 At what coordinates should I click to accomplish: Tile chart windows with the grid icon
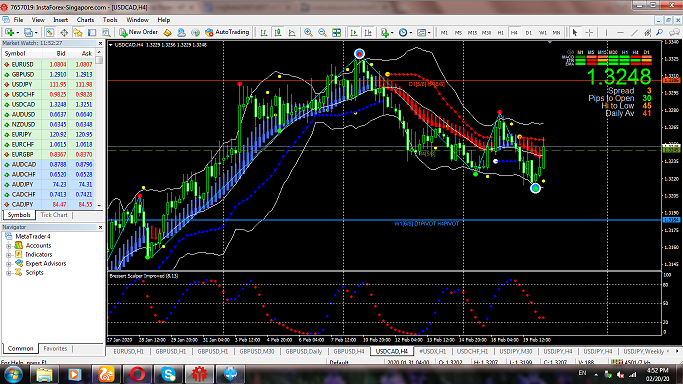[336, 32]
